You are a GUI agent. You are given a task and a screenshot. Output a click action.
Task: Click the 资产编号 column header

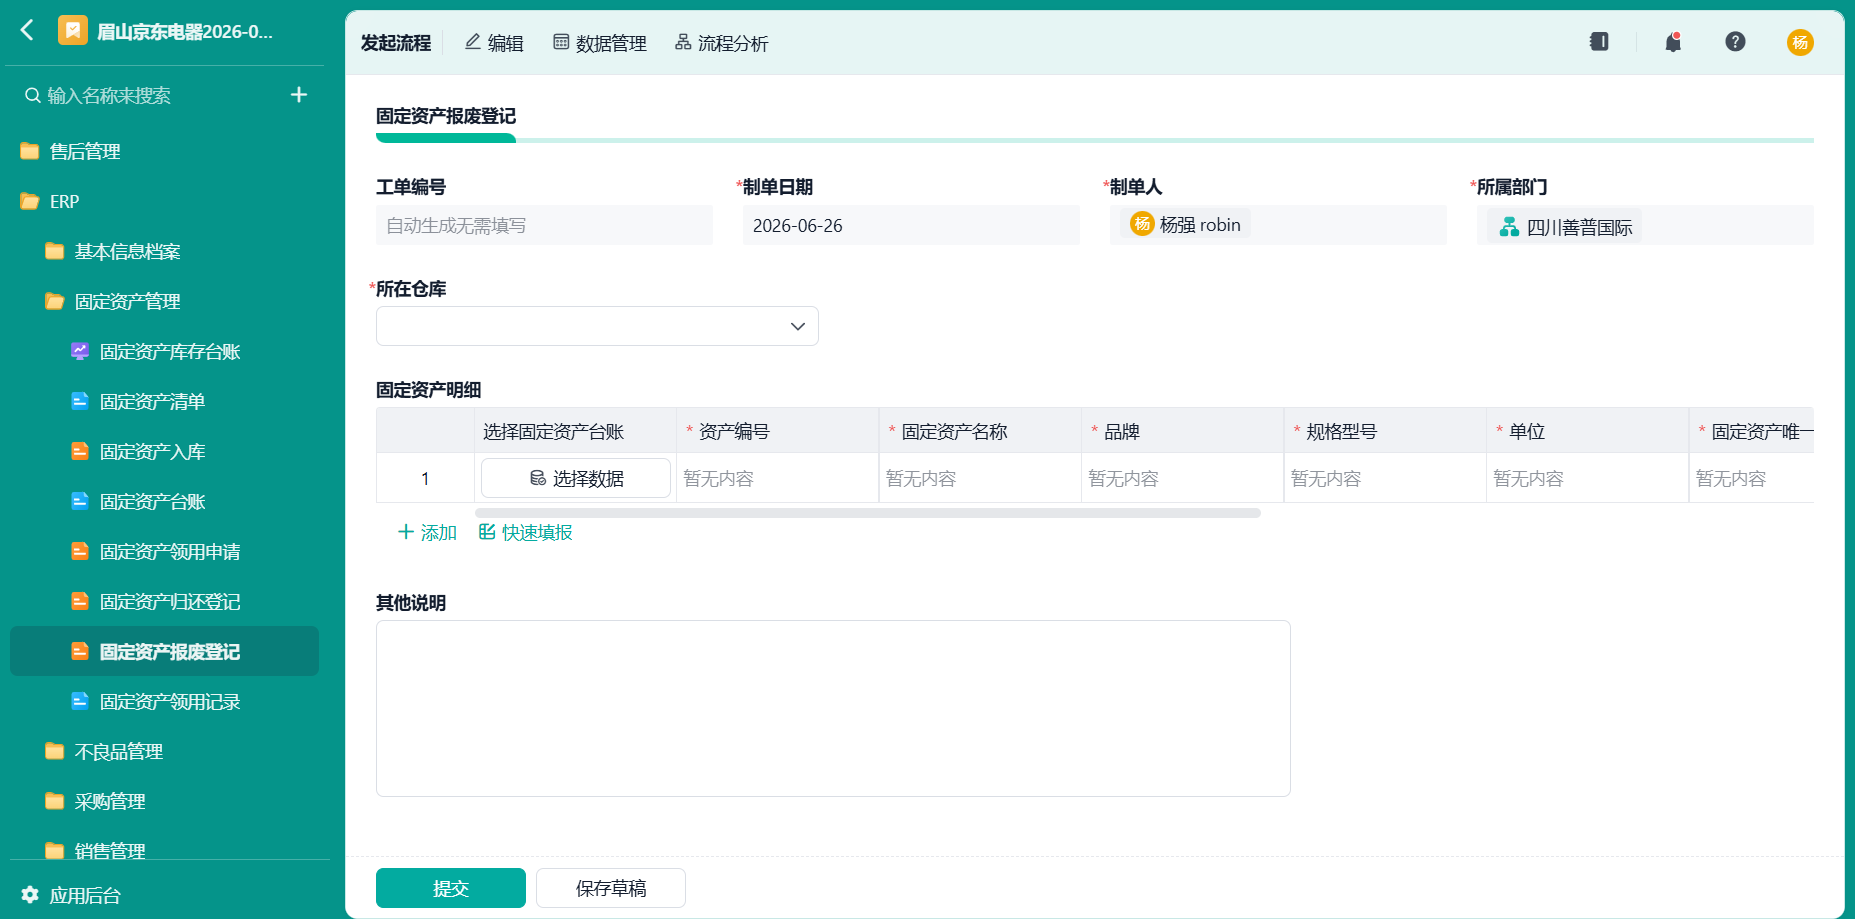(778, 431)
